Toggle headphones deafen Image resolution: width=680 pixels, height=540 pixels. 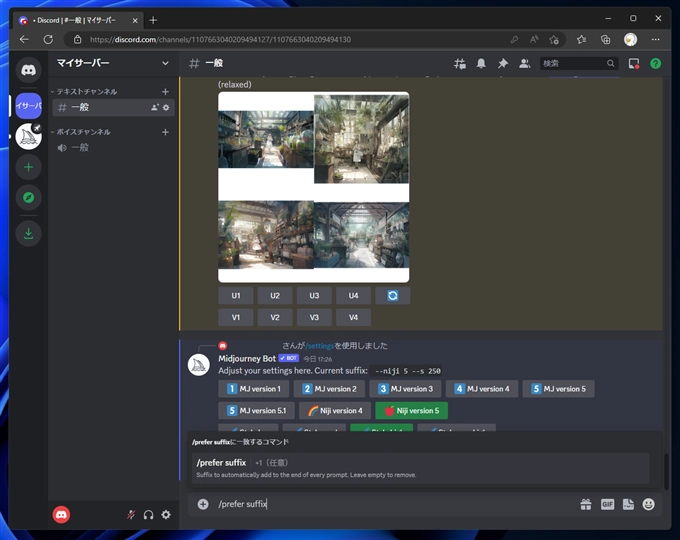(148, 515)
